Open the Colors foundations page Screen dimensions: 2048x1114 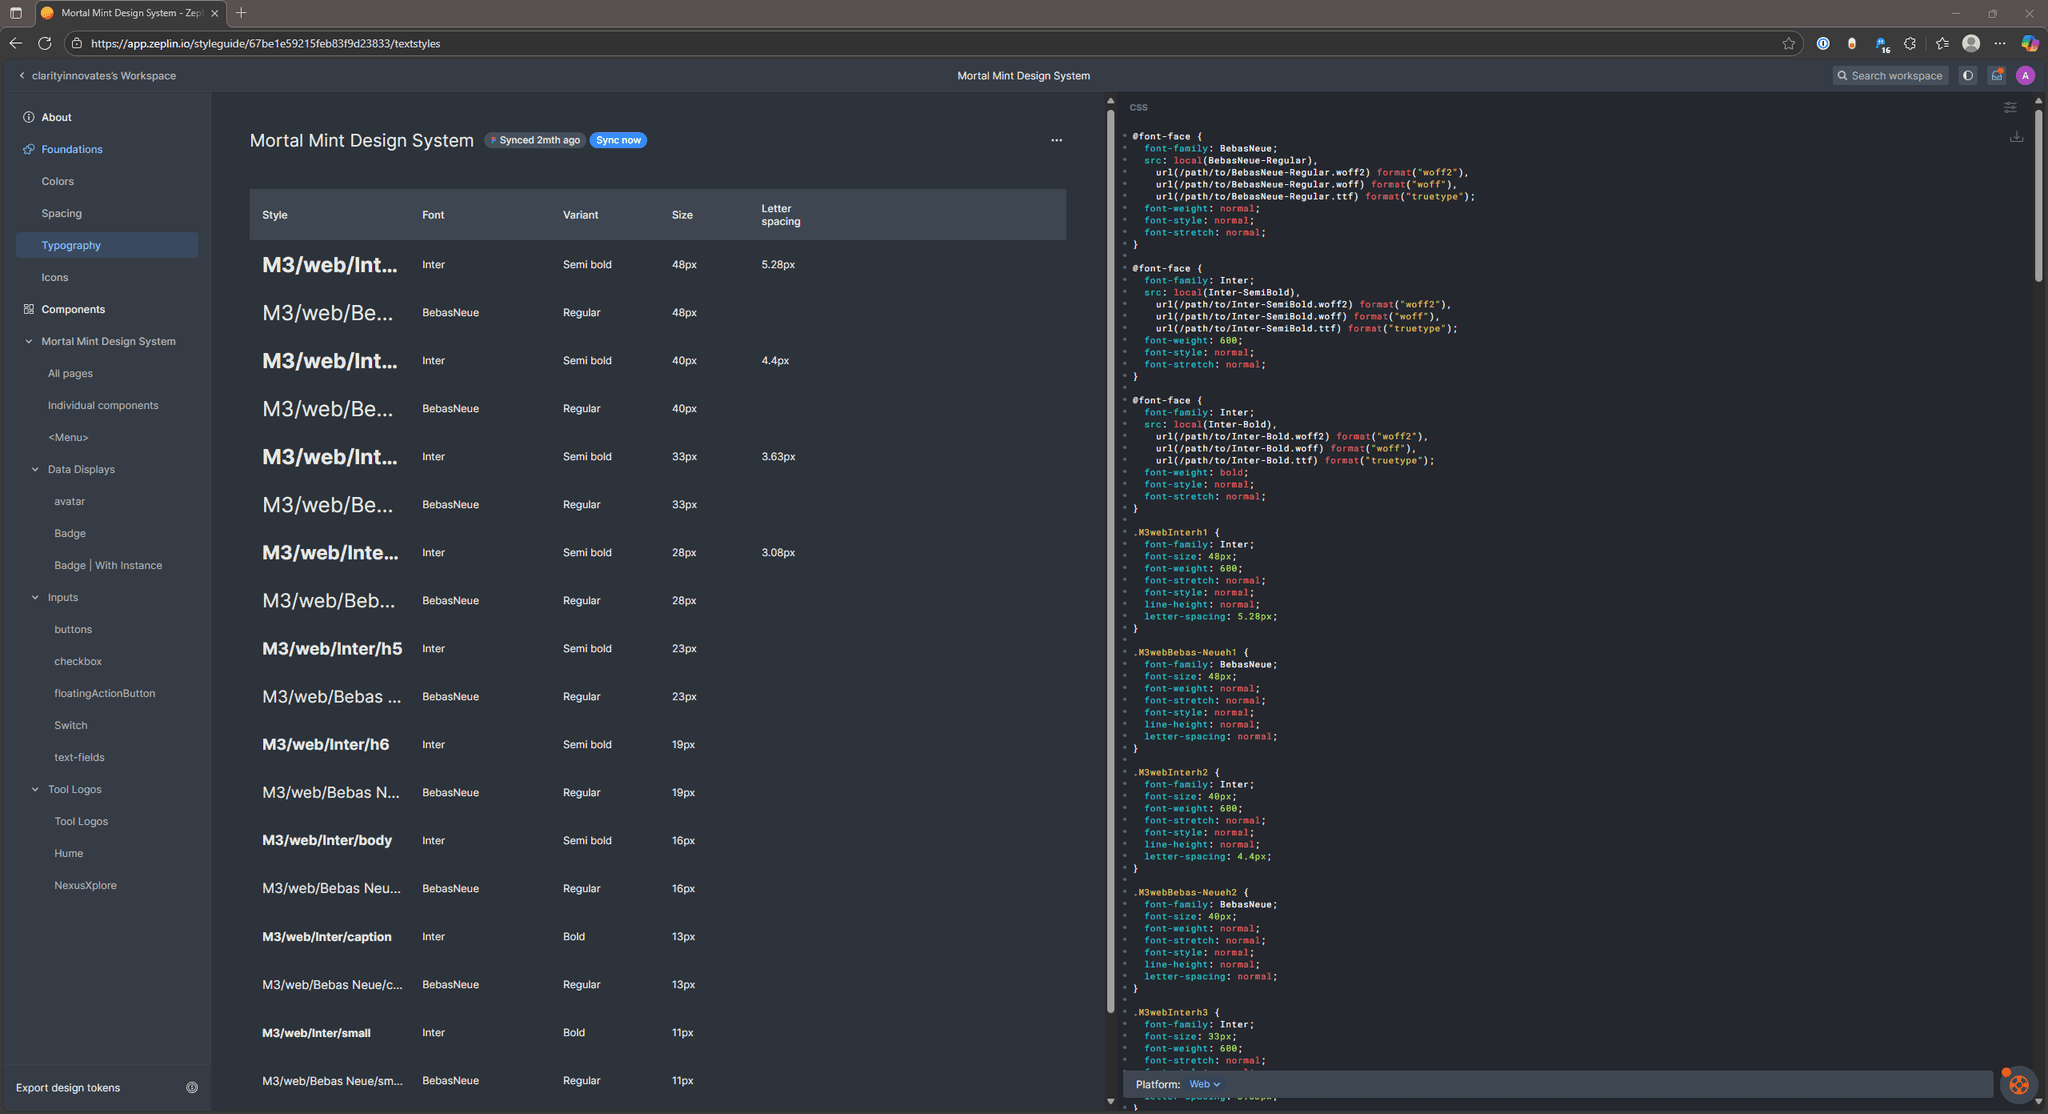click(58, 182)
